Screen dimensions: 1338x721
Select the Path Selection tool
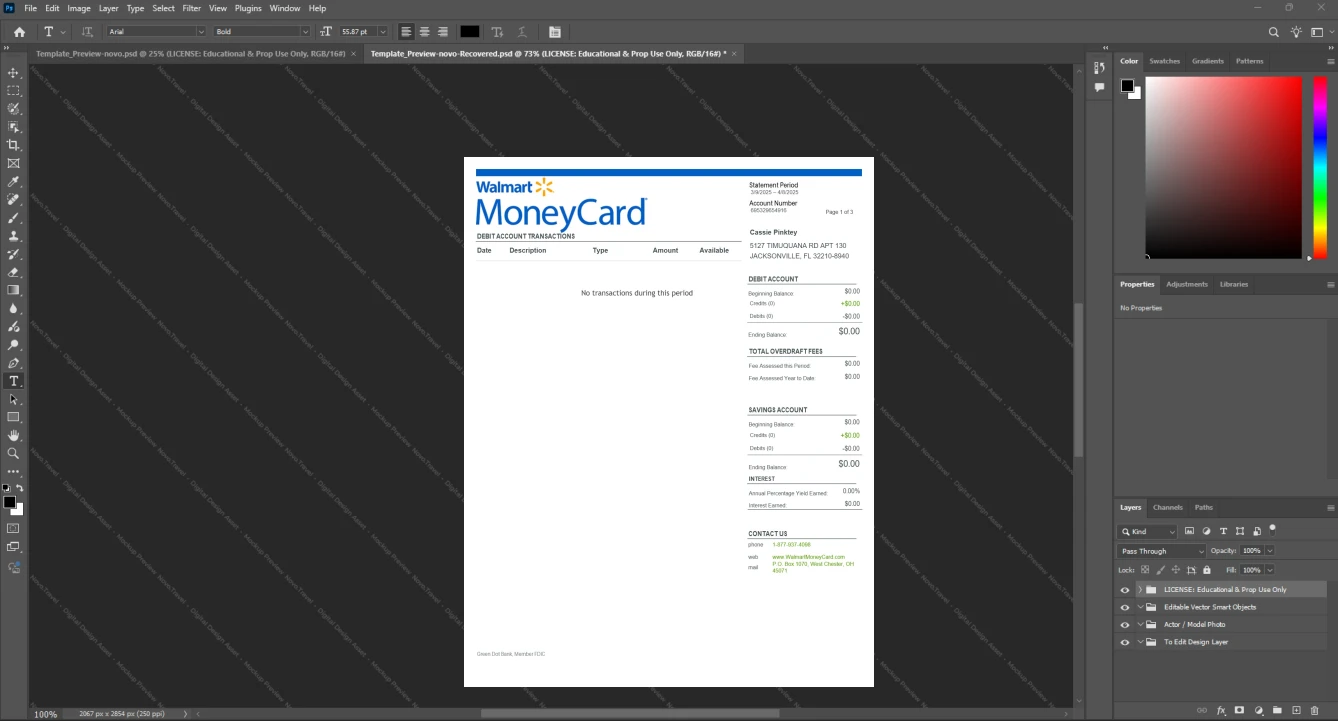point(13,399)
